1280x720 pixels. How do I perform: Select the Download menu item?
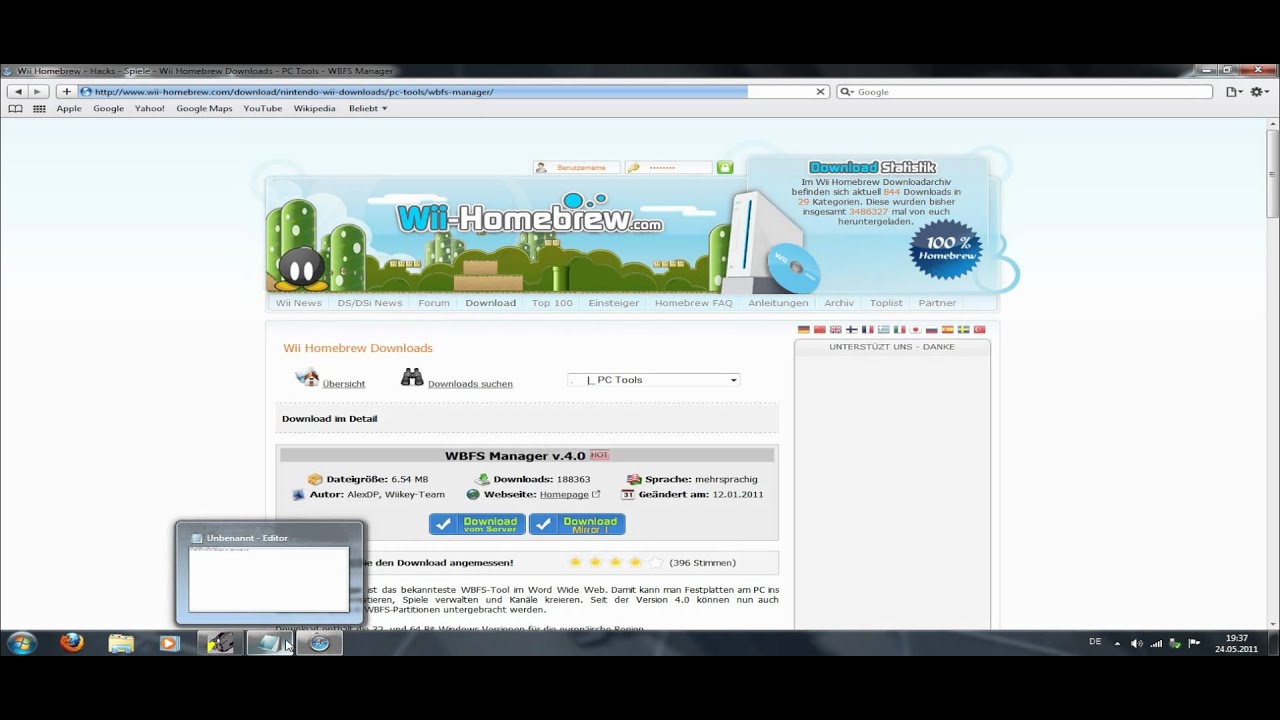tap(491, 303)
